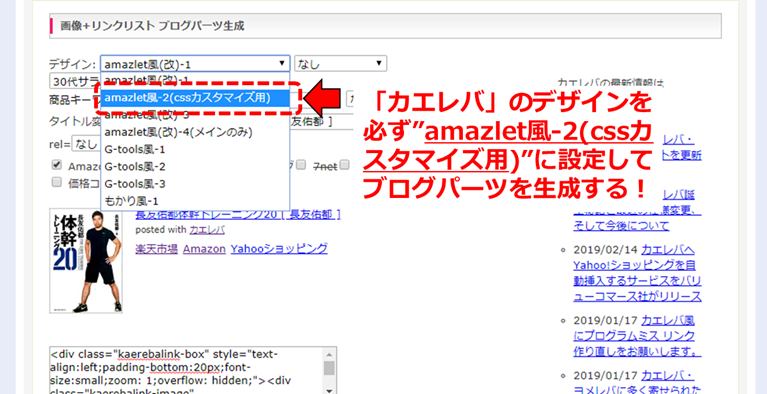Viewport: 767px width, 394px height.
Task: Tick the checkbox left of 7net
Action: coord(301,165)
